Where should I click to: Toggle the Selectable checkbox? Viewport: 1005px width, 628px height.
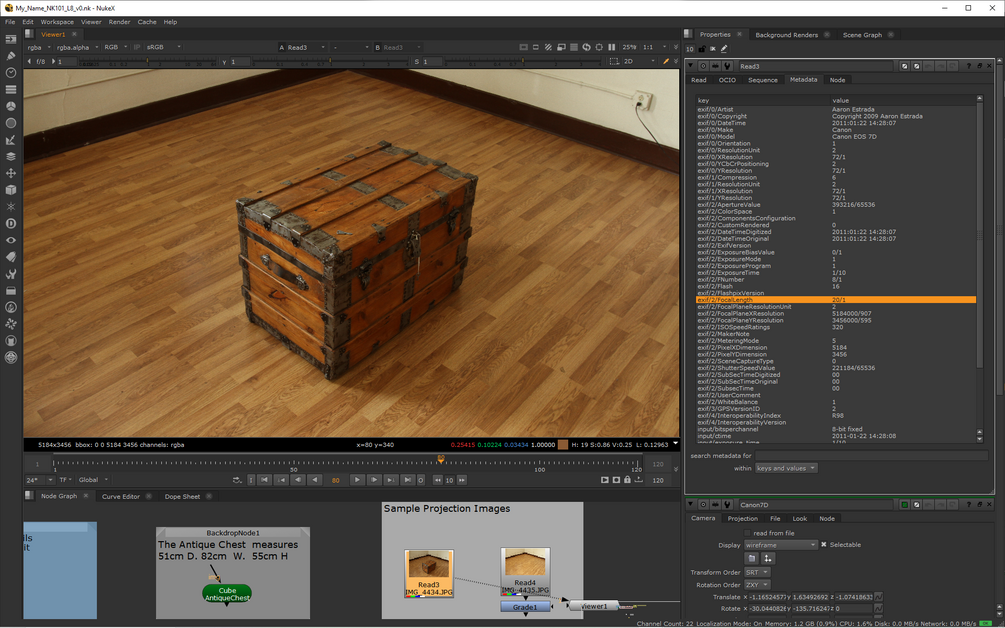(x=824, y=545)
